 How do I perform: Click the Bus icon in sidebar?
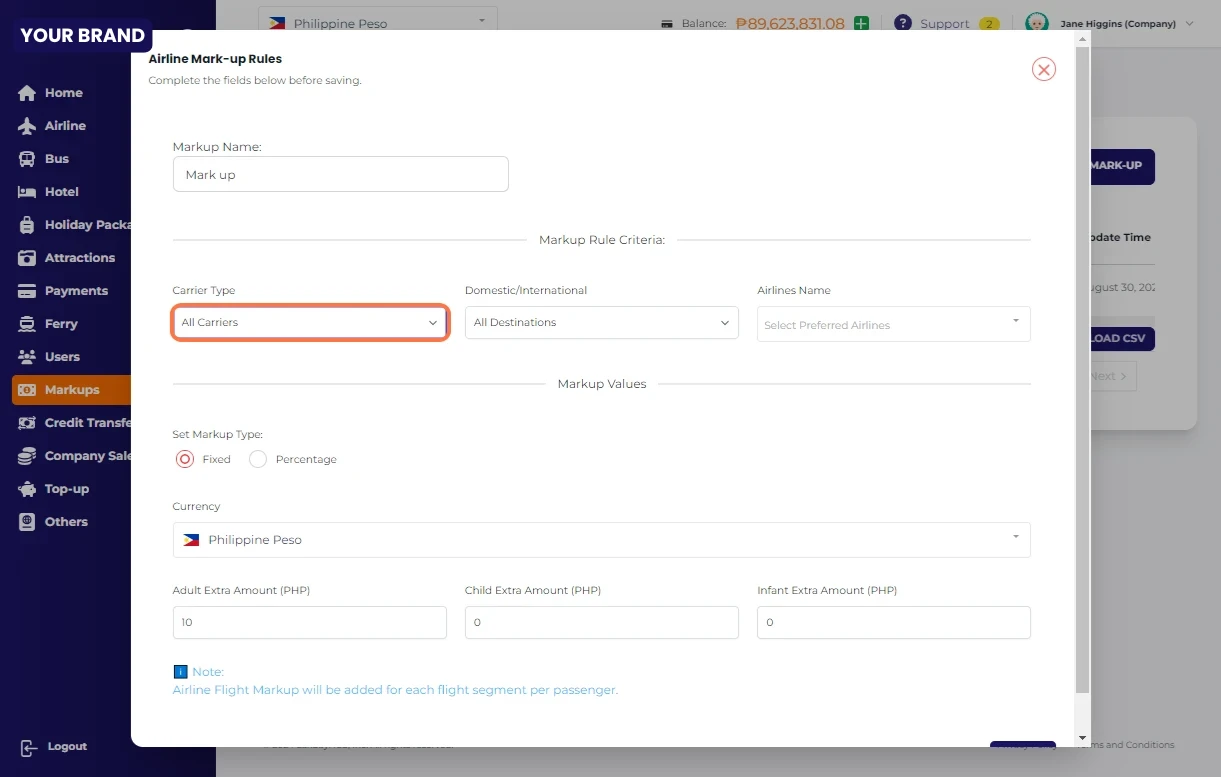[x=27, y=159]
